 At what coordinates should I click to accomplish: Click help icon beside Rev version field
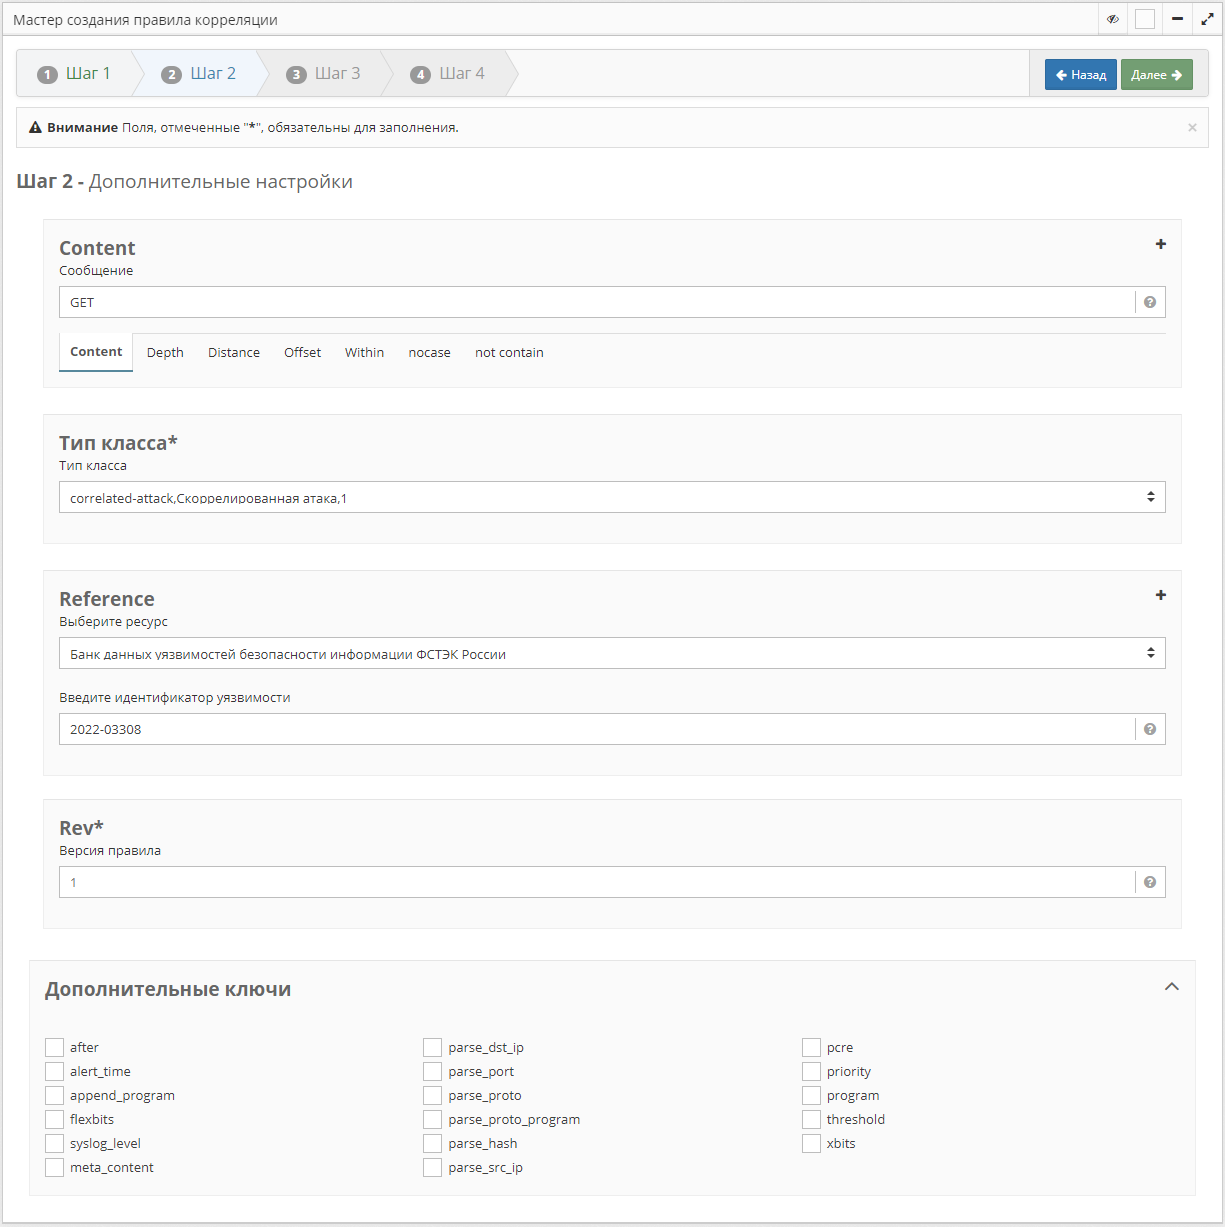point(1150,882)
